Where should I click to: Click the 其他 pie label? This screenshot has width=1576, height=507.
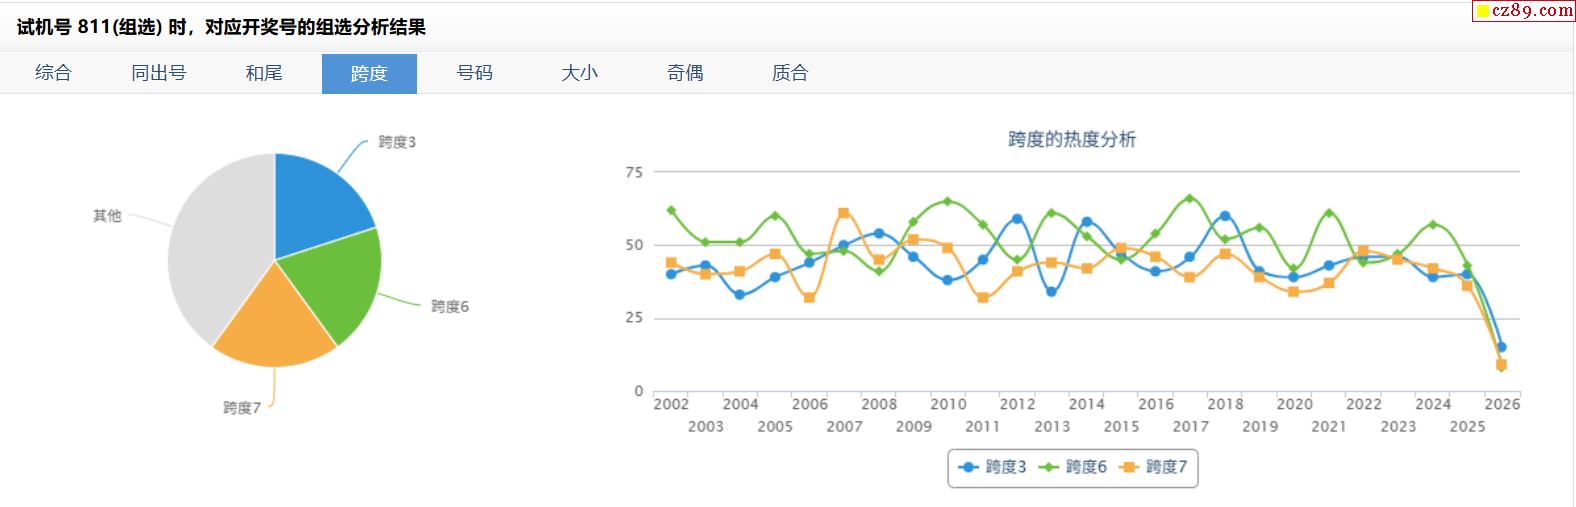tap(107, 215)
